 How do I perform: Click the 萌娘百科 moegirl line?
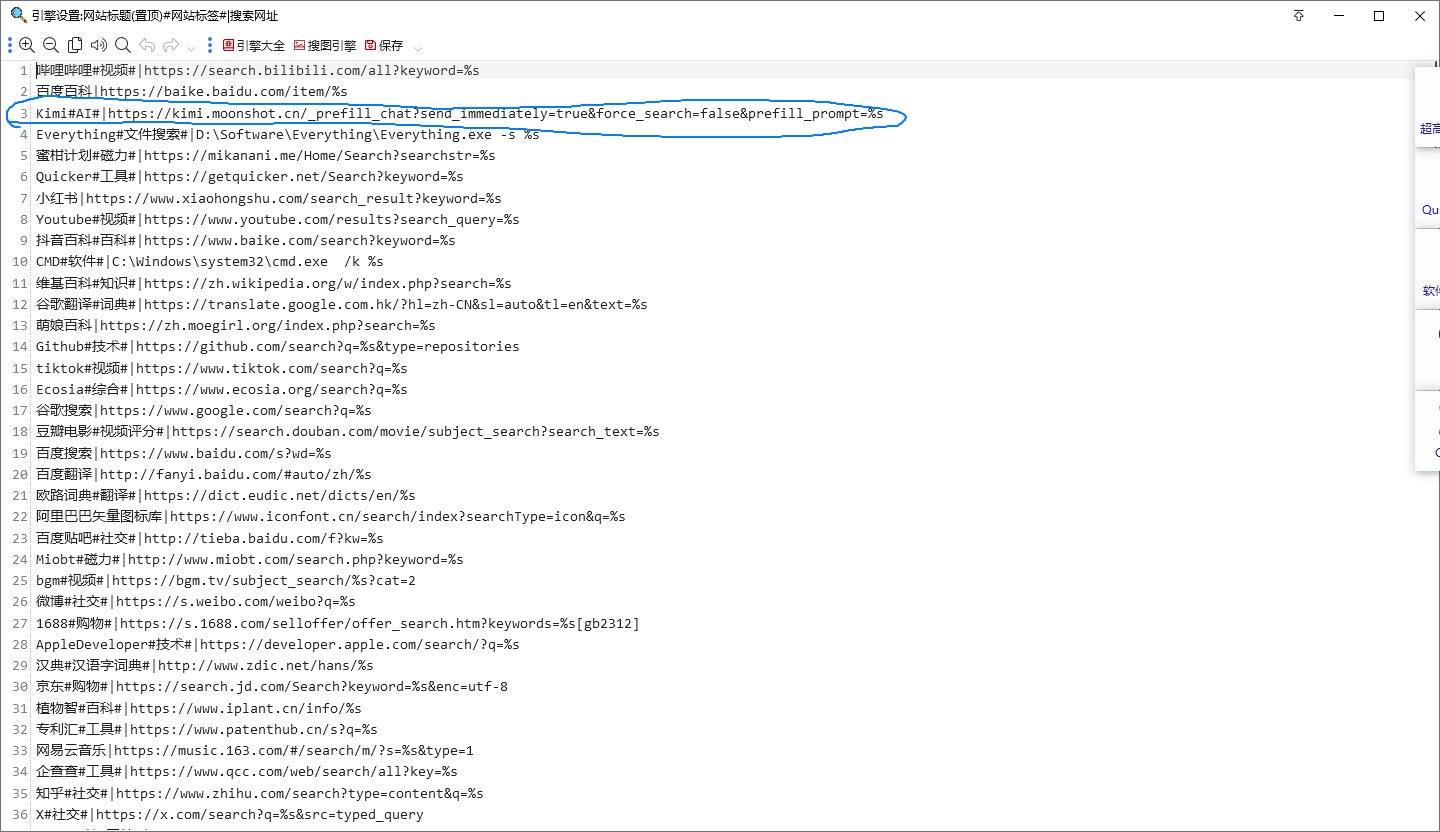(236, 325)
